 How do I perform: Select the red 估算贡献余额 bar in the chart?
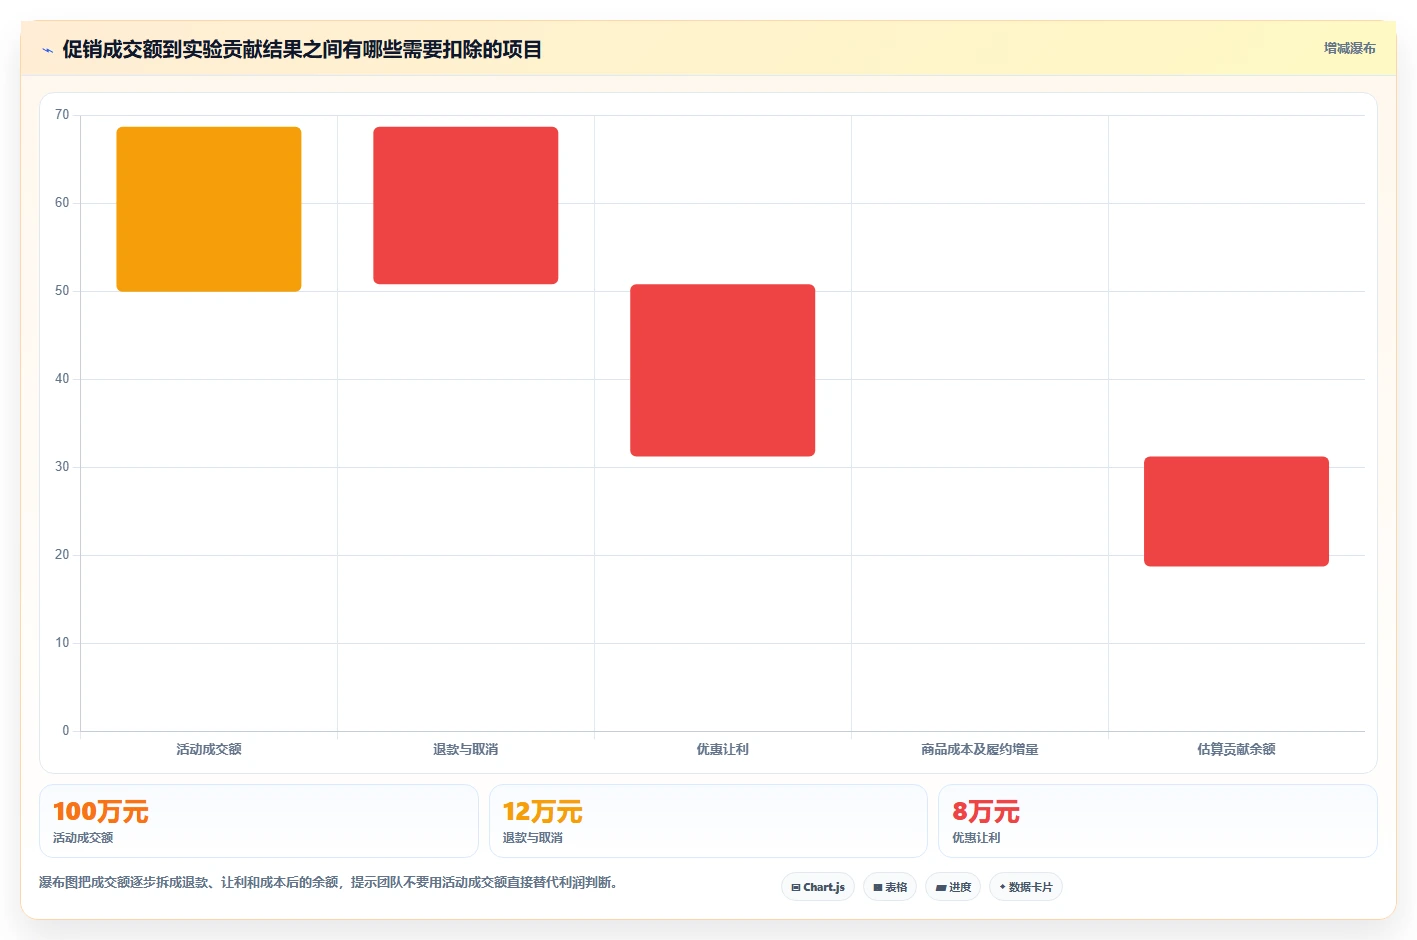[x=1237, y=512]
